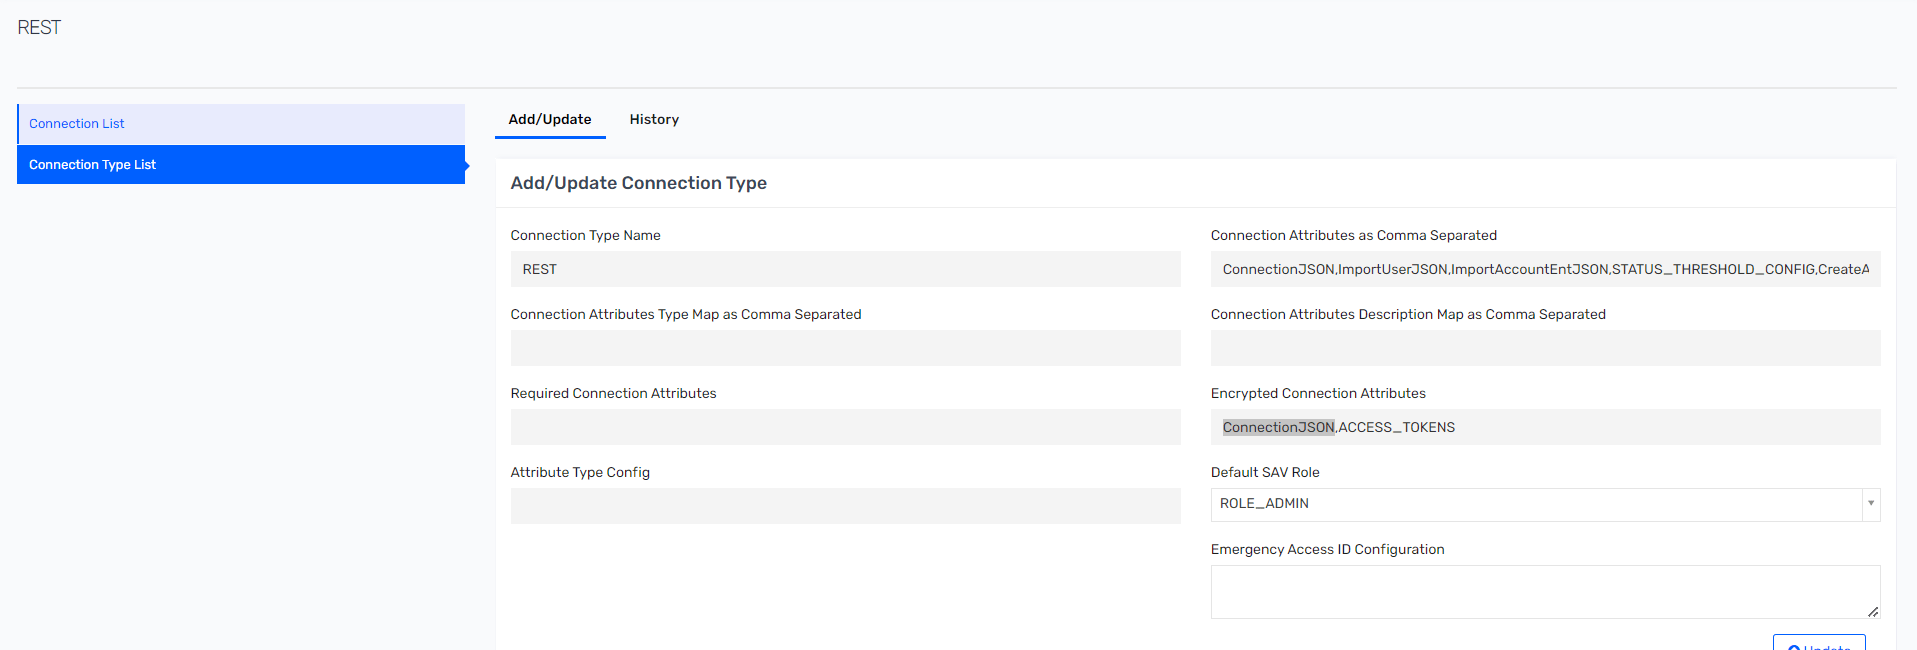Click Connection Attributes Description Map input
The image size is (1917, 650).
(1545, 348)
